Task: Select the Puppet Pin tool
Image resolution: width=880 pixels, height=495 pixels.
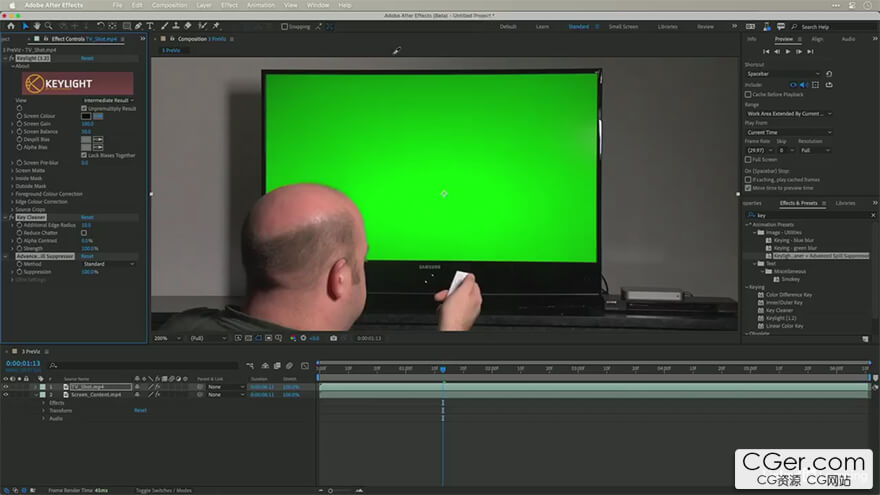Action: 215,26
